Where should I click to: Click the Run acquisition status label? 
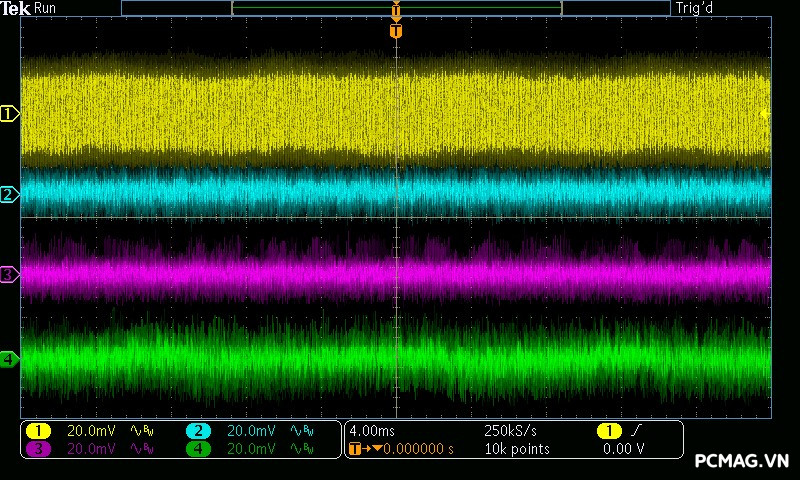pyautogui.click(x=45, y=8)
